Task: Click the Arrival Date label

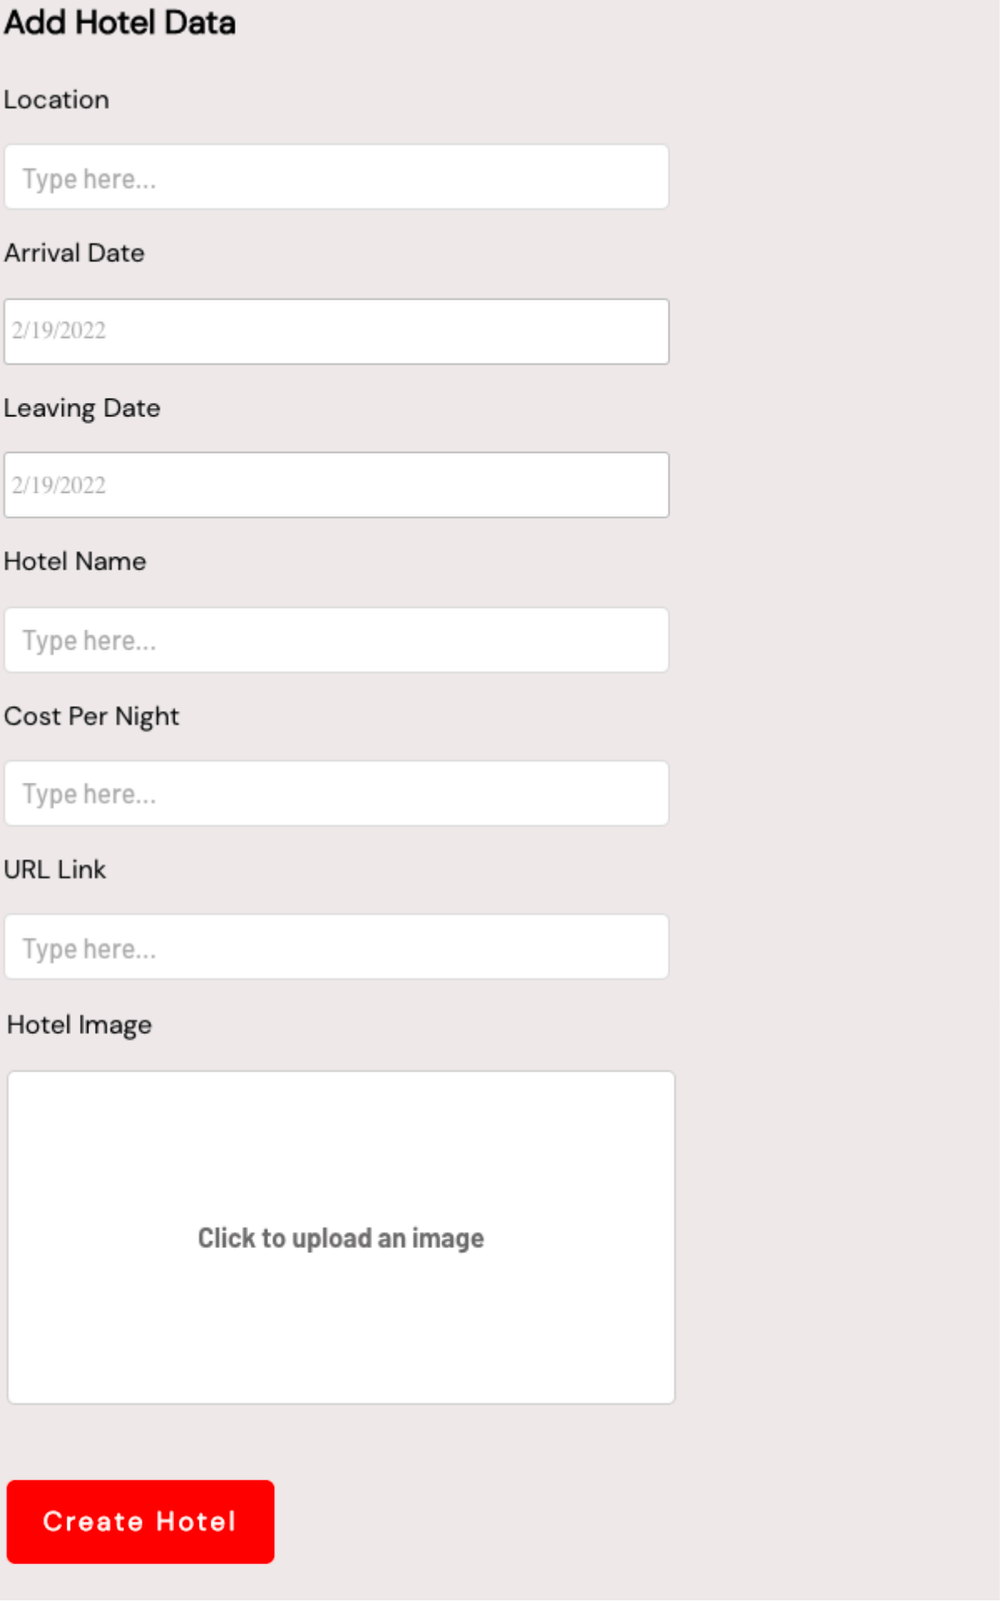Action: [x=75, y=253]
